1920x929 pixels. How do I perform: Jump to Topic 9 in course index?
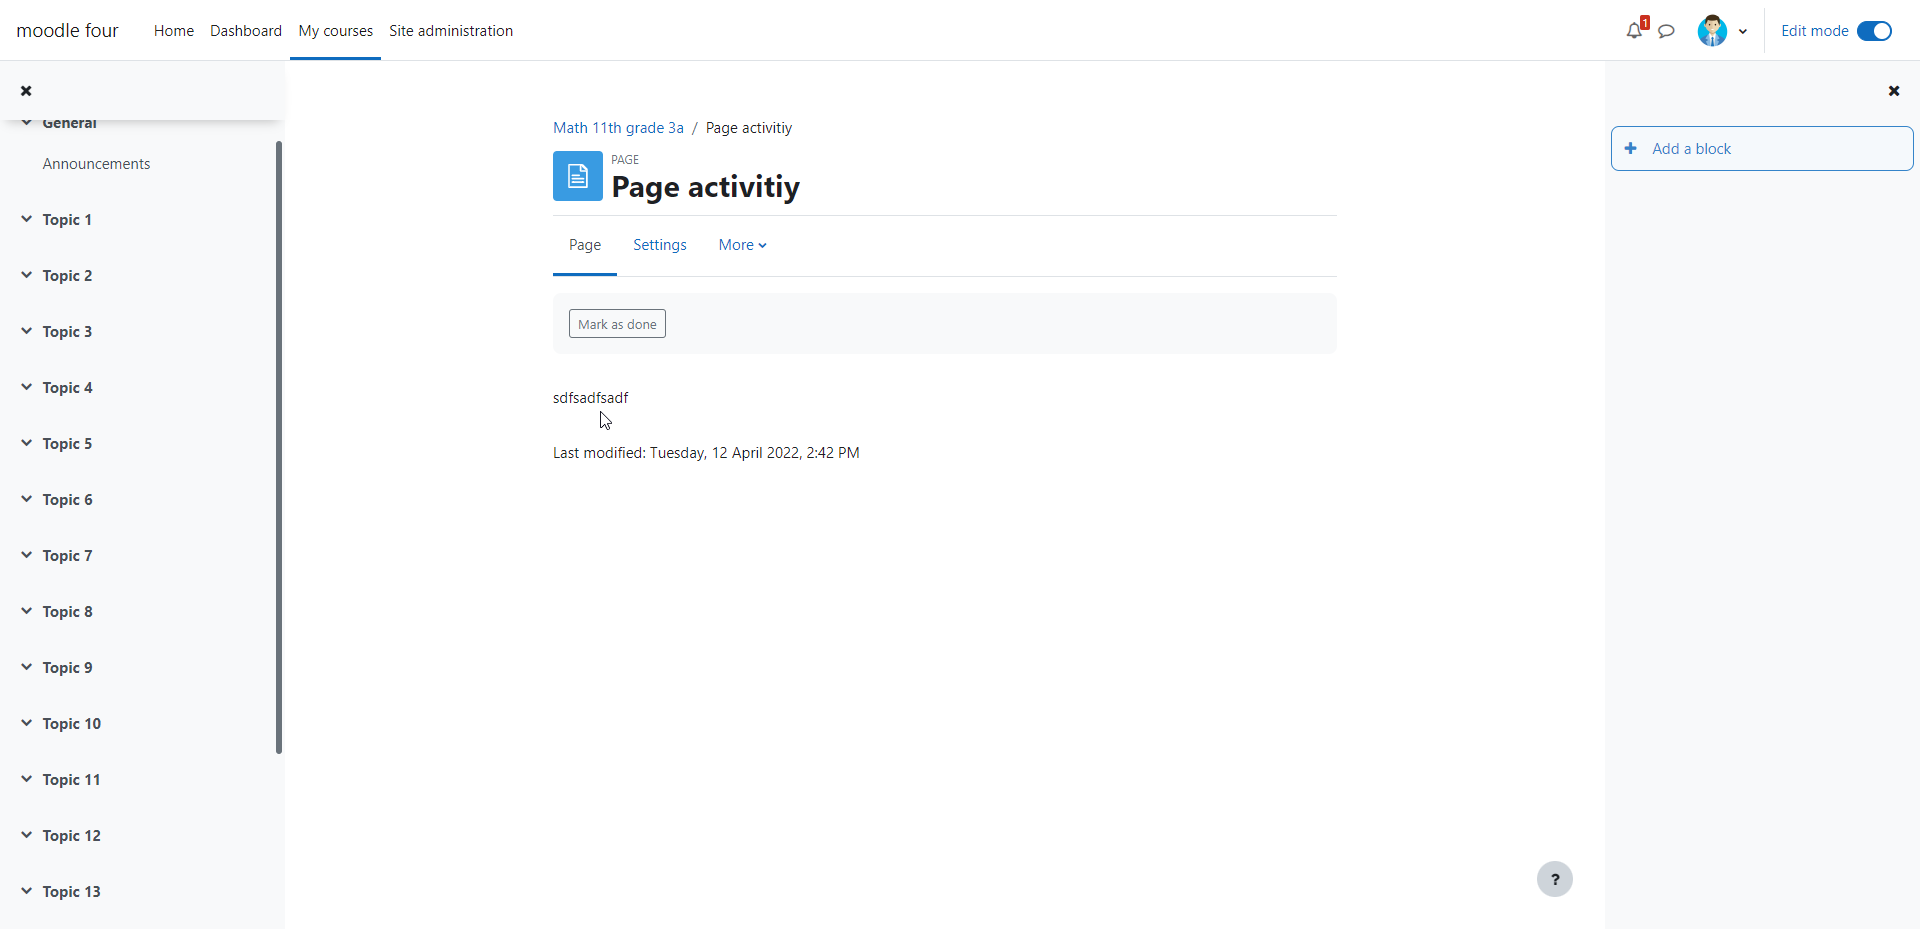(67, 668)
